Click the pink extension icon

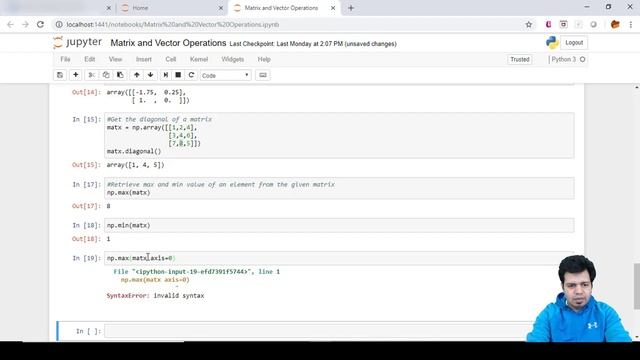[x=548, y=24]
